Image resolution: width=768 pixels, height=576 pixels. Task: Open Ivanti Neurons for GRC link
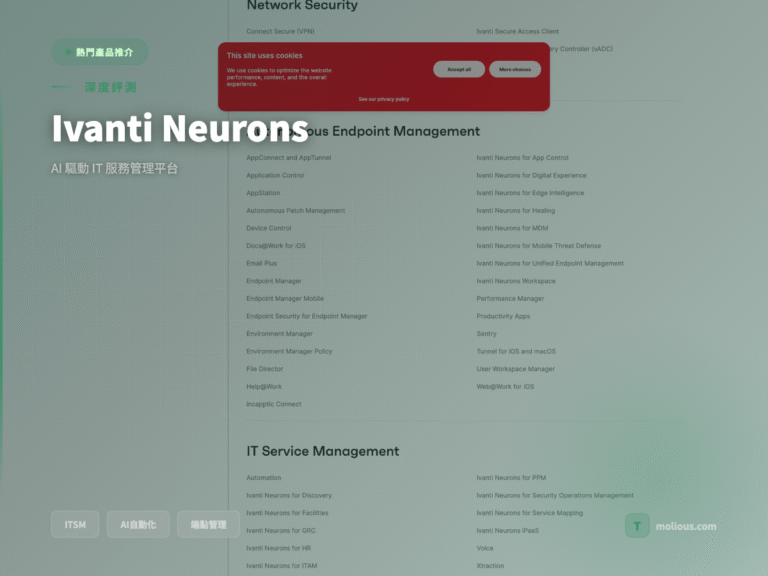[281, 531]
